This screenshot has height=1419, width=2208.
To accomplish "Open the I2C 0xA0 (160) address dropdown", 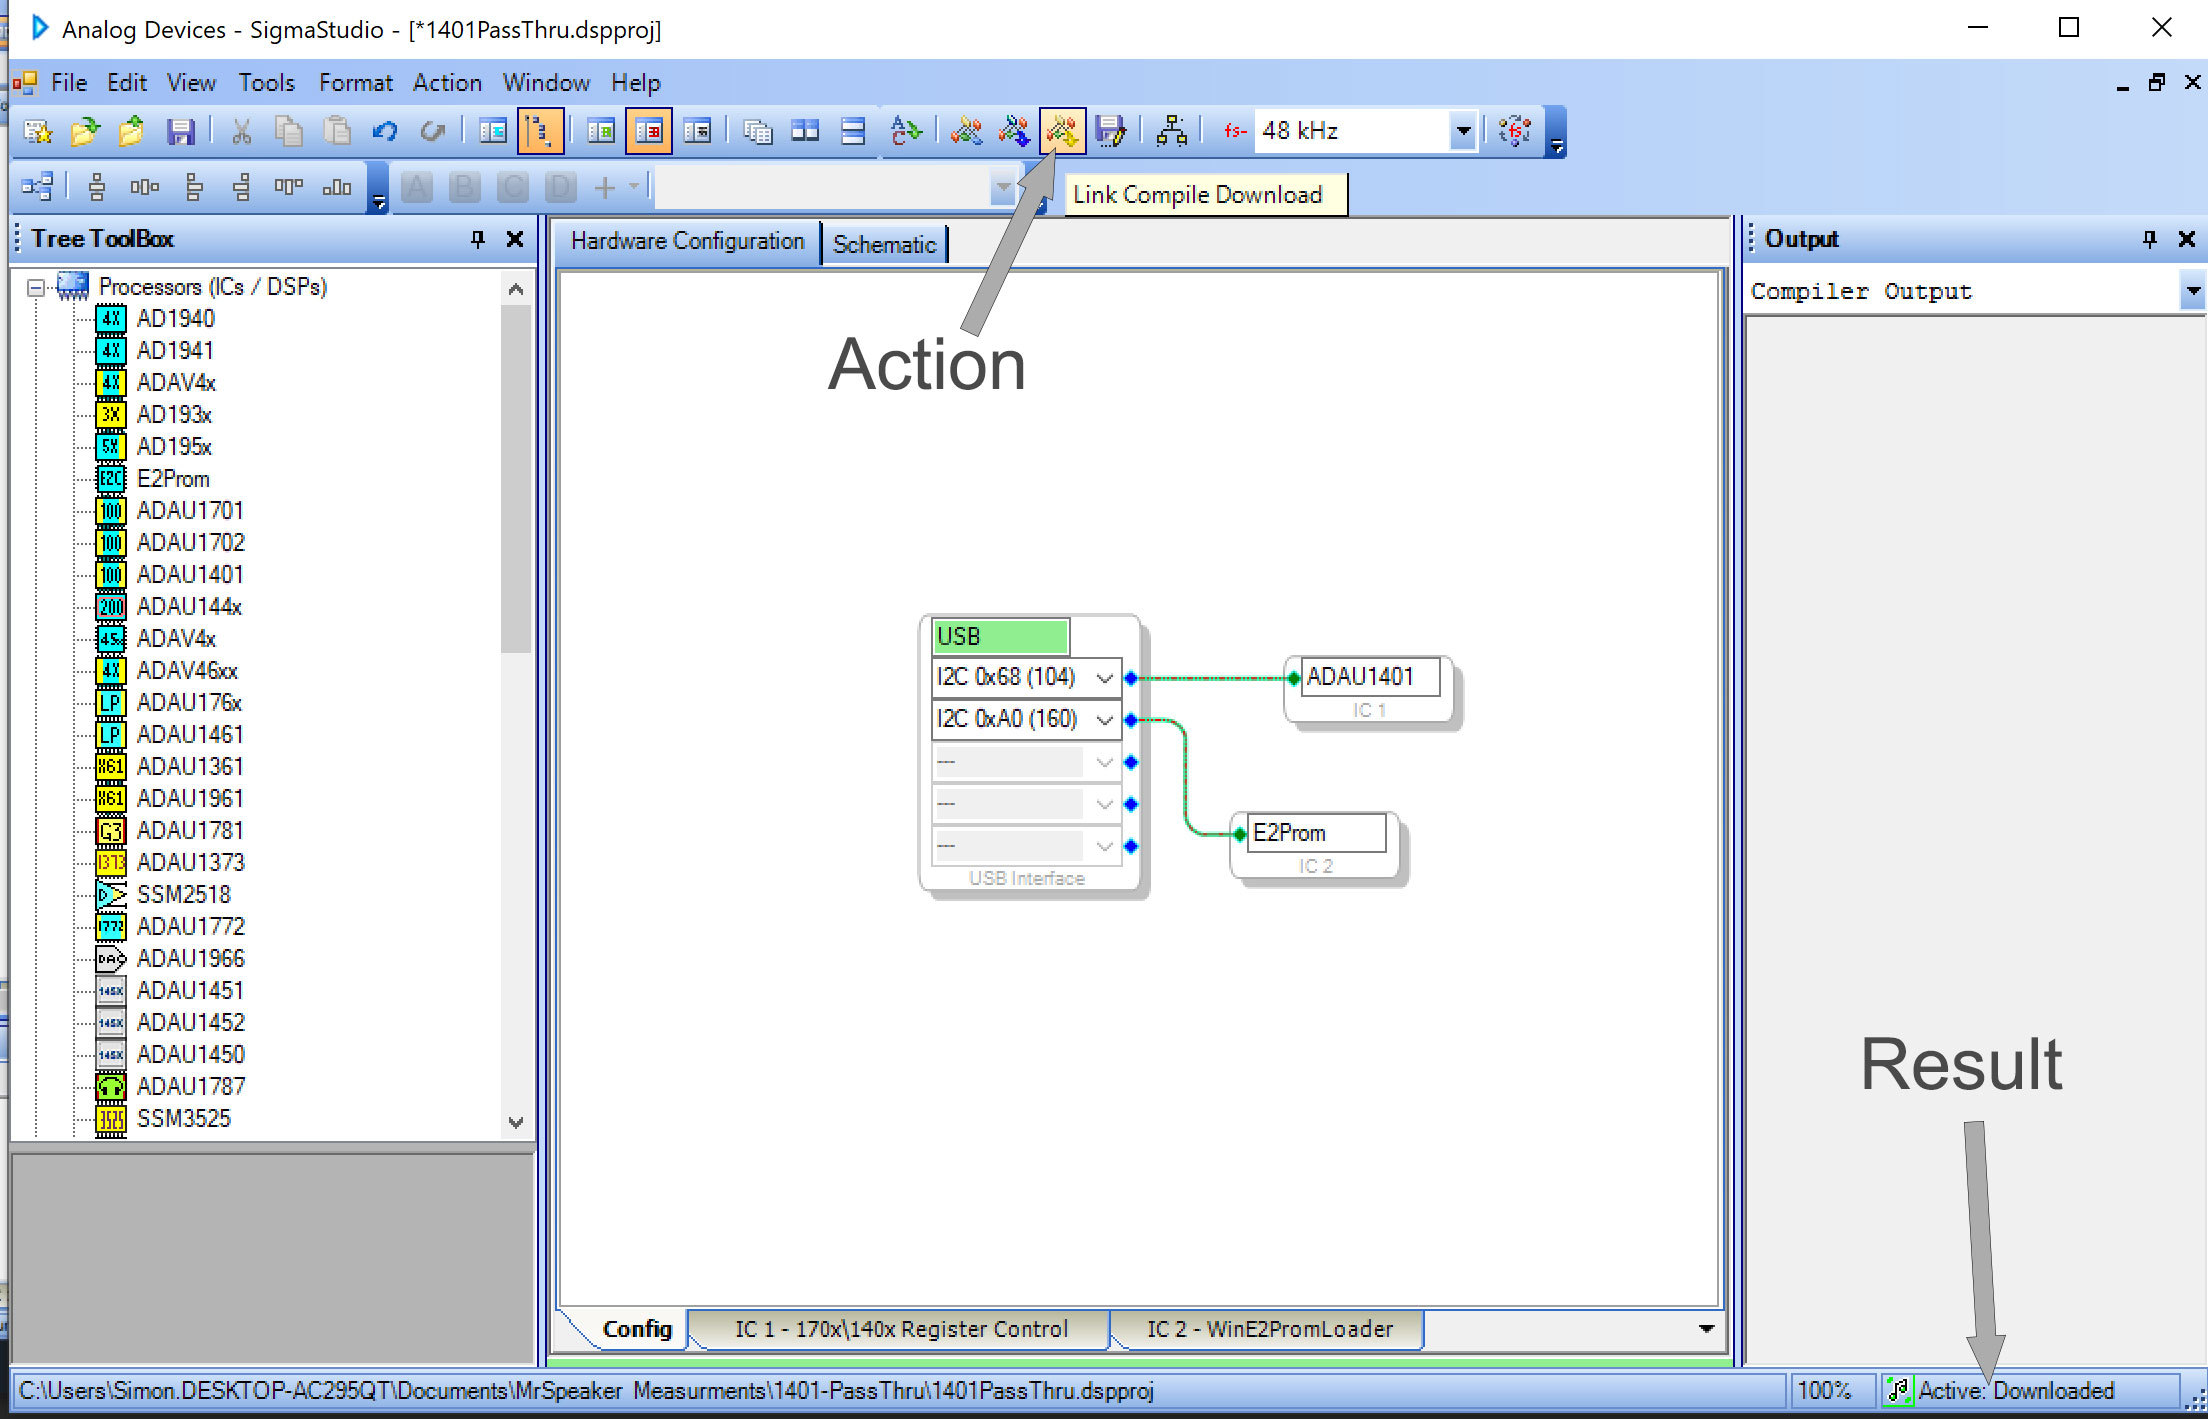I will point(1104,720).
